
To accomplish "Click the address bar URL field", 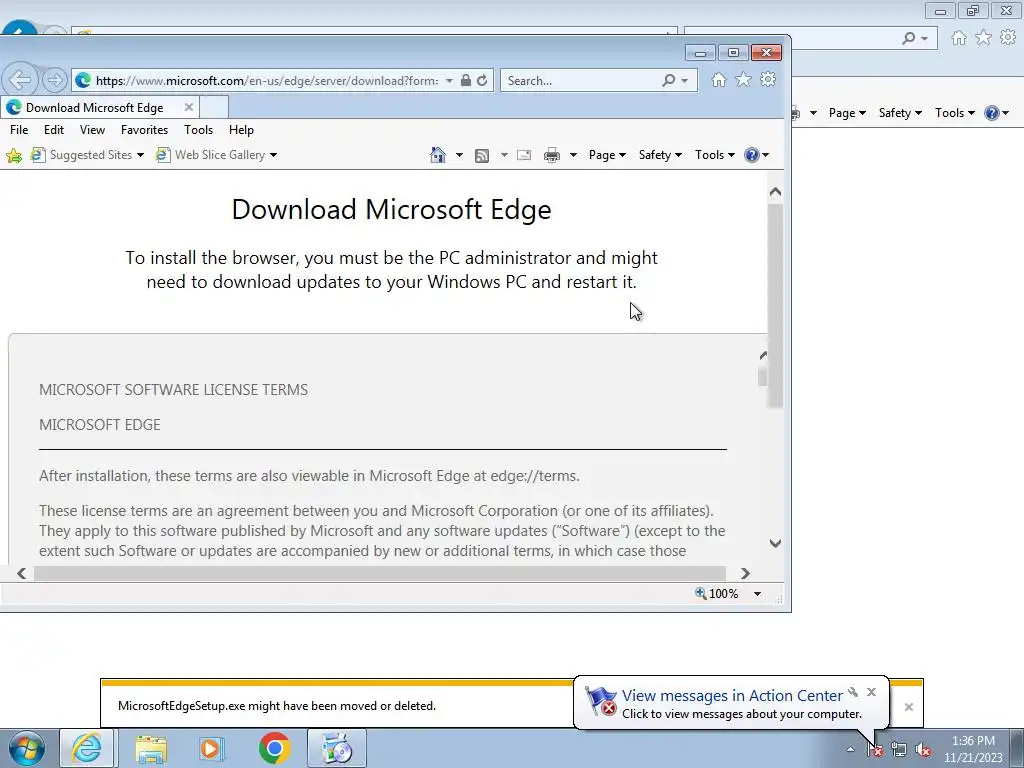I will pyautogui.click(x=267, y=80).
